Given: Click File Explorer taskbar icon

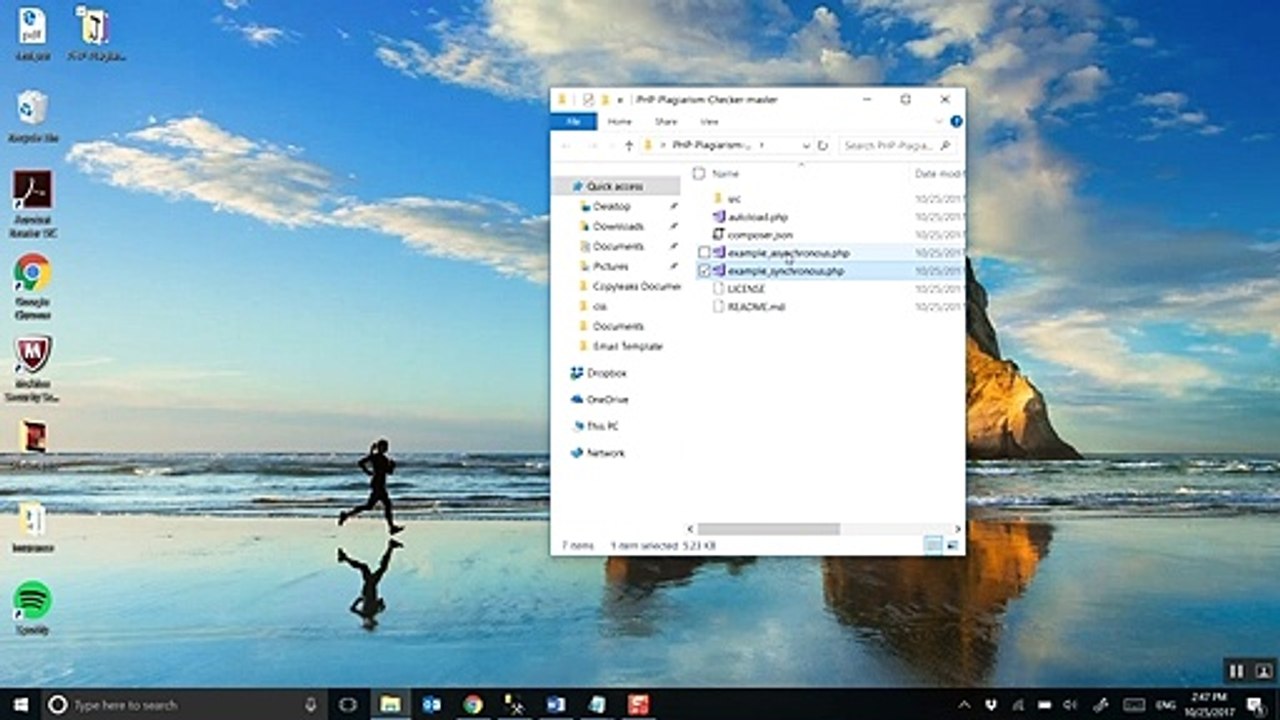Looking at the screenshot, I should 390,705.
